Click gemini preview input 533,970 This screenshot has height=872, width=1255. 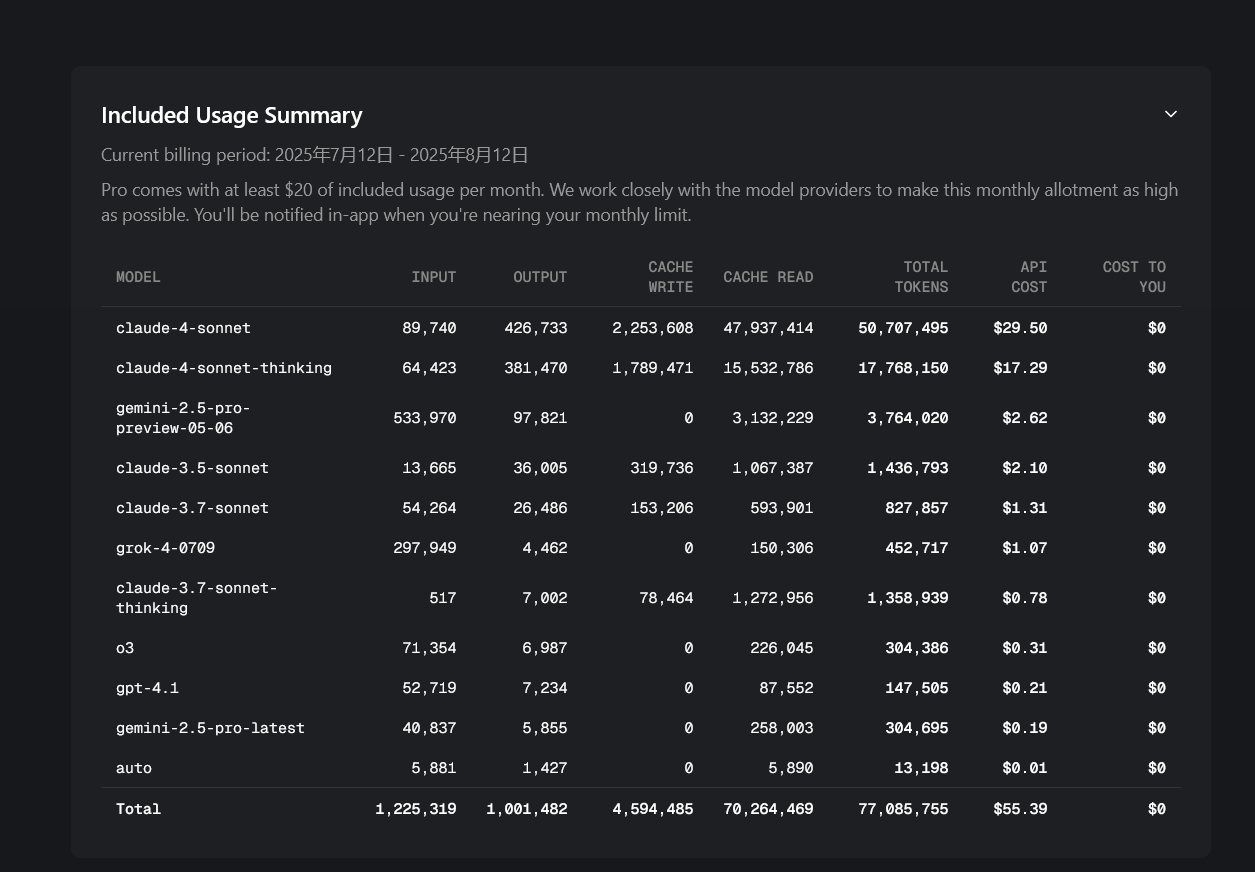point(425,418)
